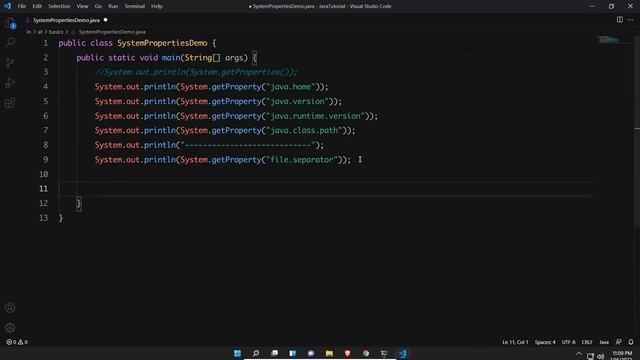Click the dashed string on line 8
This screenshot has height=360, width=640.
(x=248, y=145)
